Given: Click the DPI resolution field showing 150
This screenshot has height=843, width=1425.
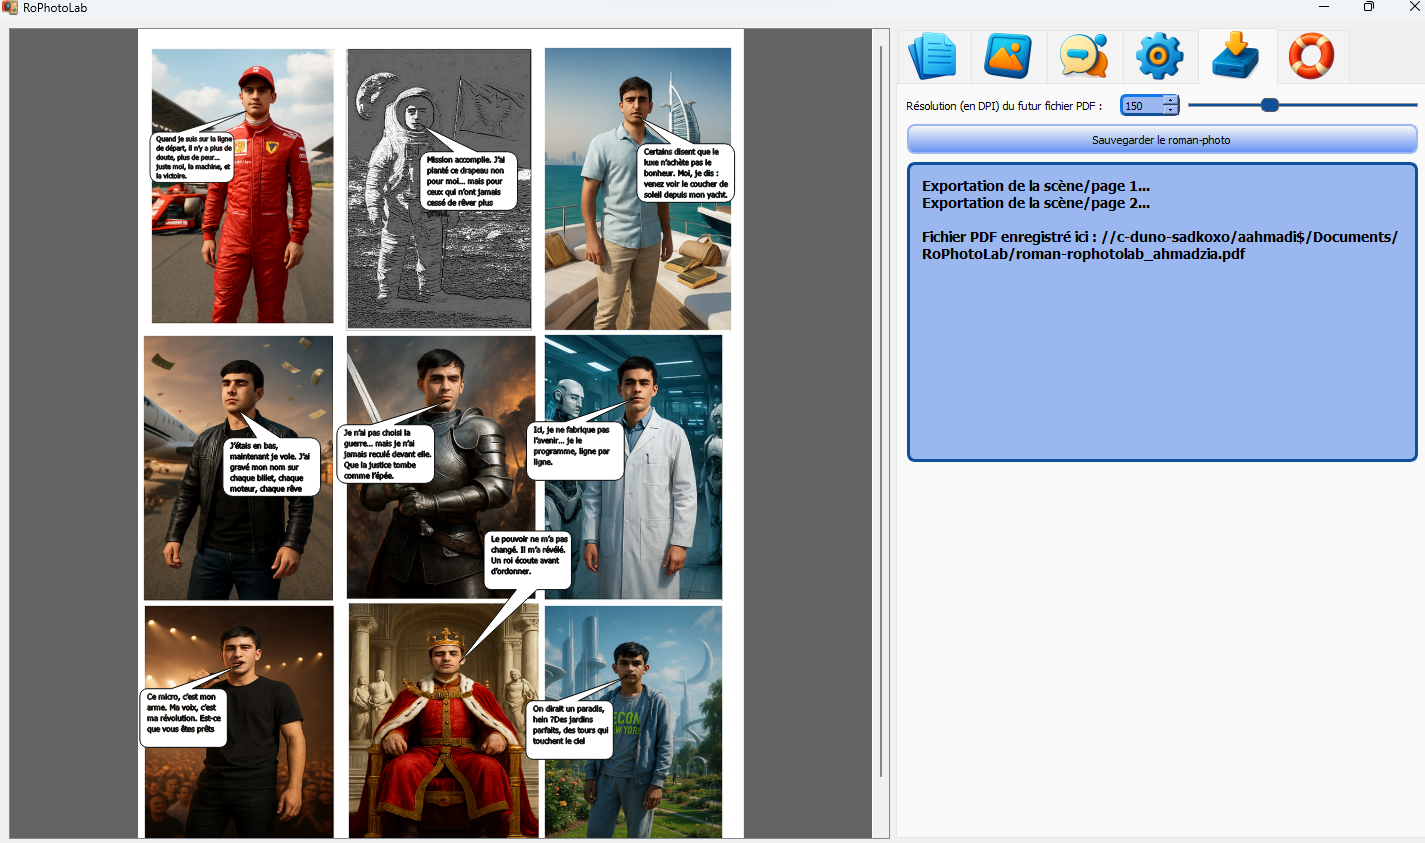Looking at the screenshot, I should pyautogui.click(x=1141, y=106).
